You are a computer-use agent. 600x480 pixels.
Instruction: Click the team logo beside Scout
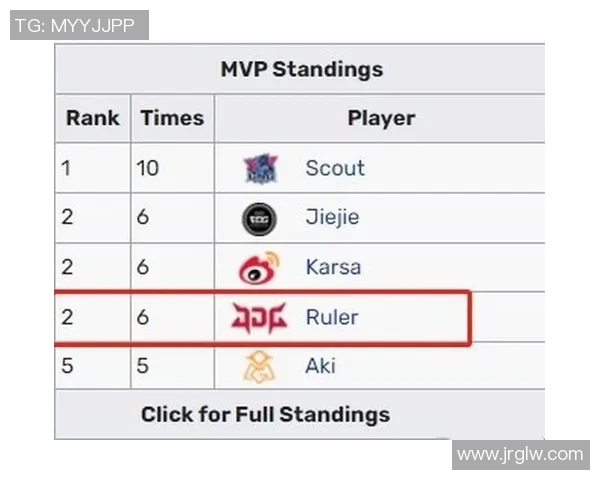(260, 168)
